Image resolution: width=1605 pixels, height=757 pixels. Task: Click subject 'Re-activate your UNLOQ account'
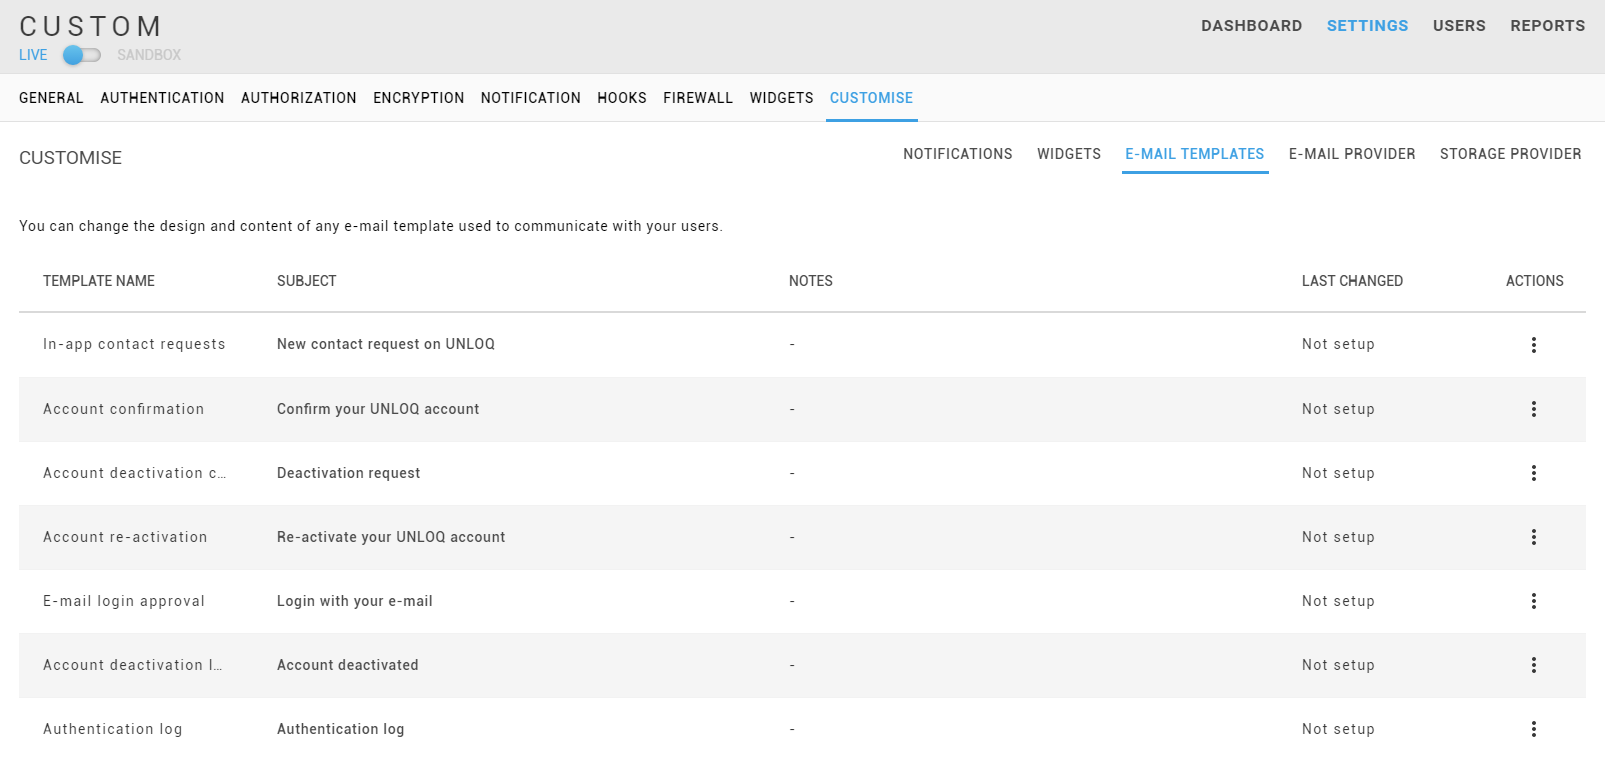[x=391, y=537]
